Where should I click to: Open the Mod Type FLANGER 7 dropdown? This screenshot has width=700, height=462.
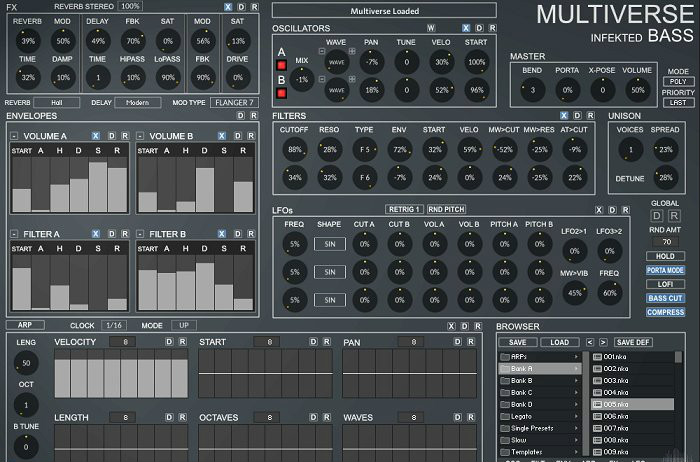tap(234, 103)
